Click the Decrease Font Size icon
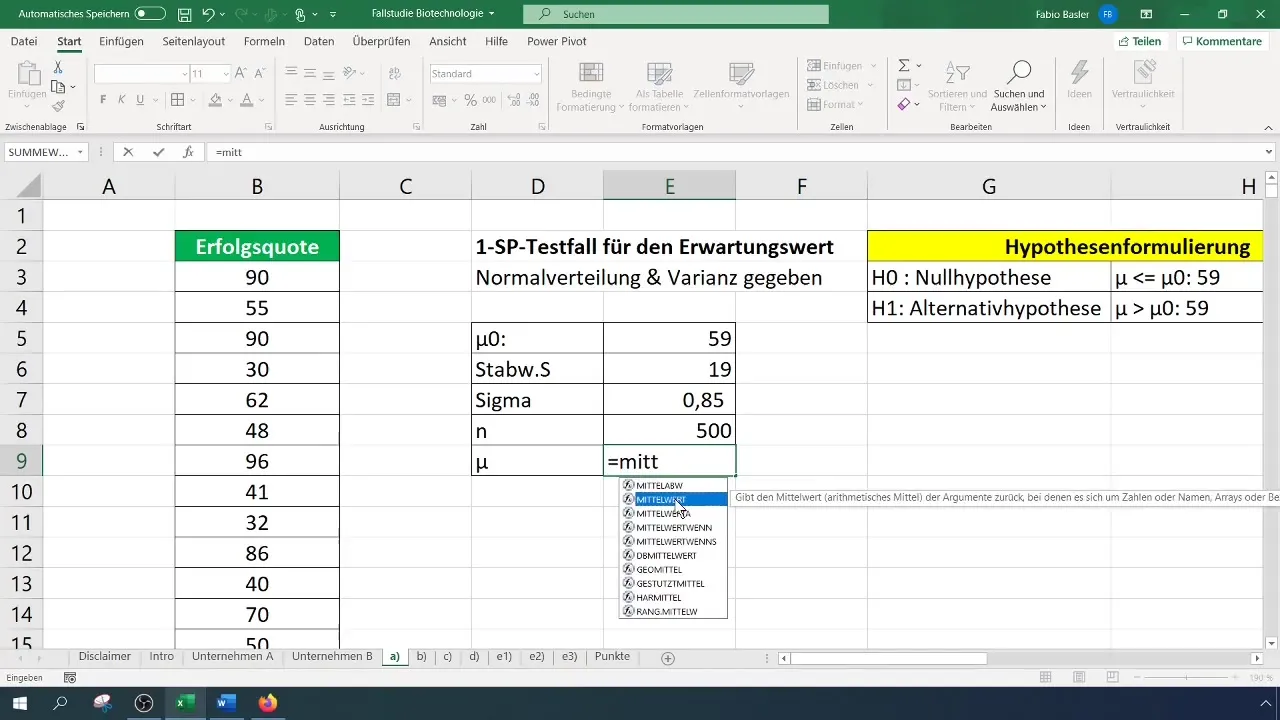Viewport: 1280px width, 720px height. coord(260,74)
